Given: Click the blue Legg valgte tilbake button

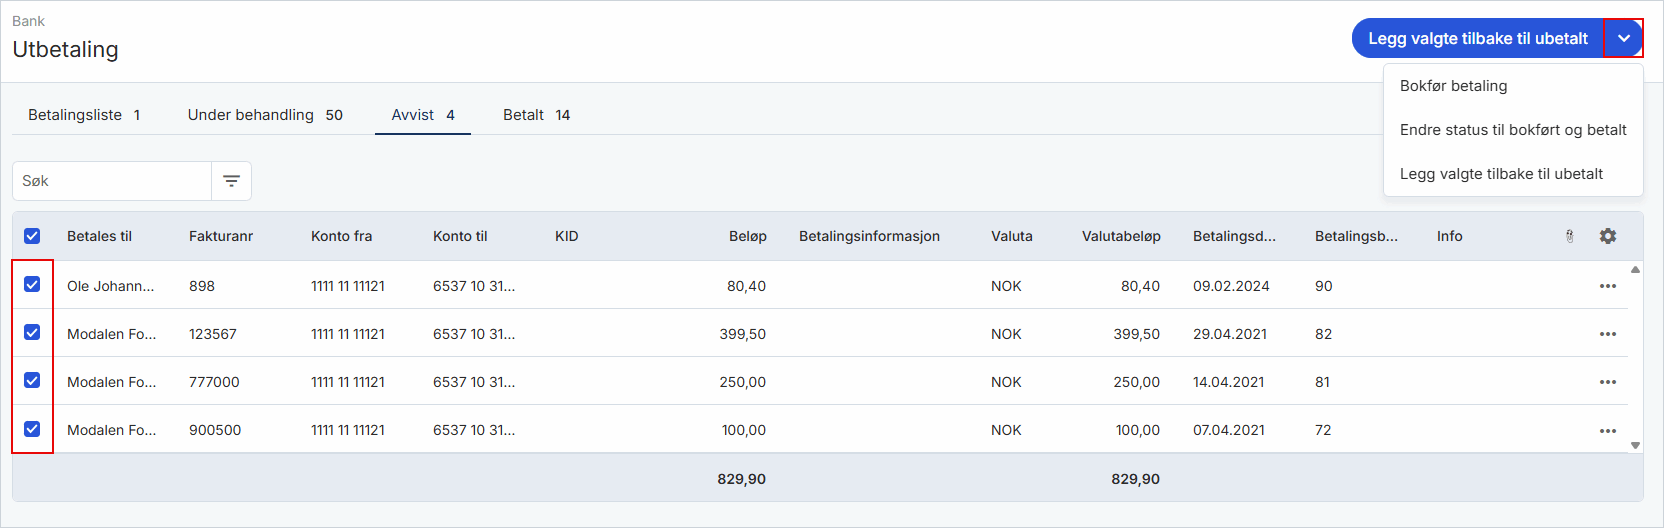Looking at the screenshot, I should [1478, 38].
